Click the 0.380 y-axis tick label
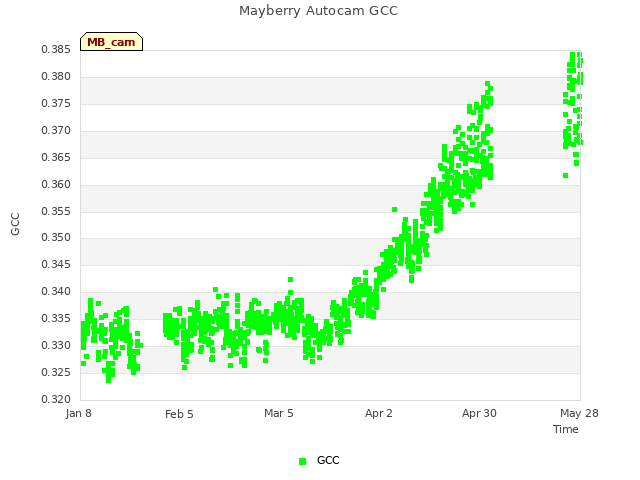Screen dimensions: 640x480 [x=56, y=76]
